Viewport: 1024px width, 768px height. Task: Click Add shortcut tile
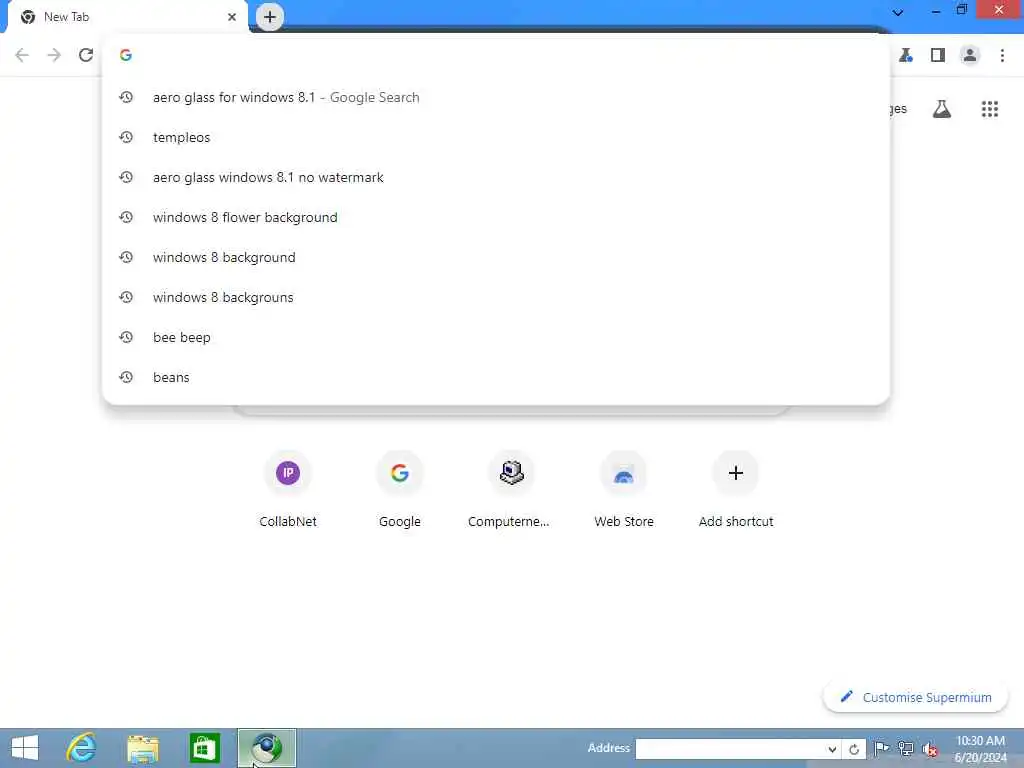[735, 489]
